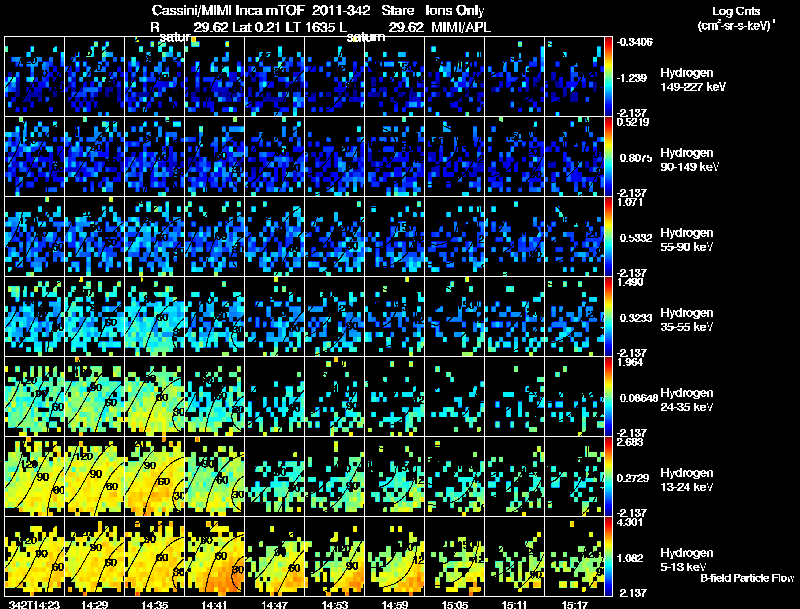The image size is (800, 609).
Task: Click the (cm²-sr-s-keV) units text
Action: coord(737,26)
